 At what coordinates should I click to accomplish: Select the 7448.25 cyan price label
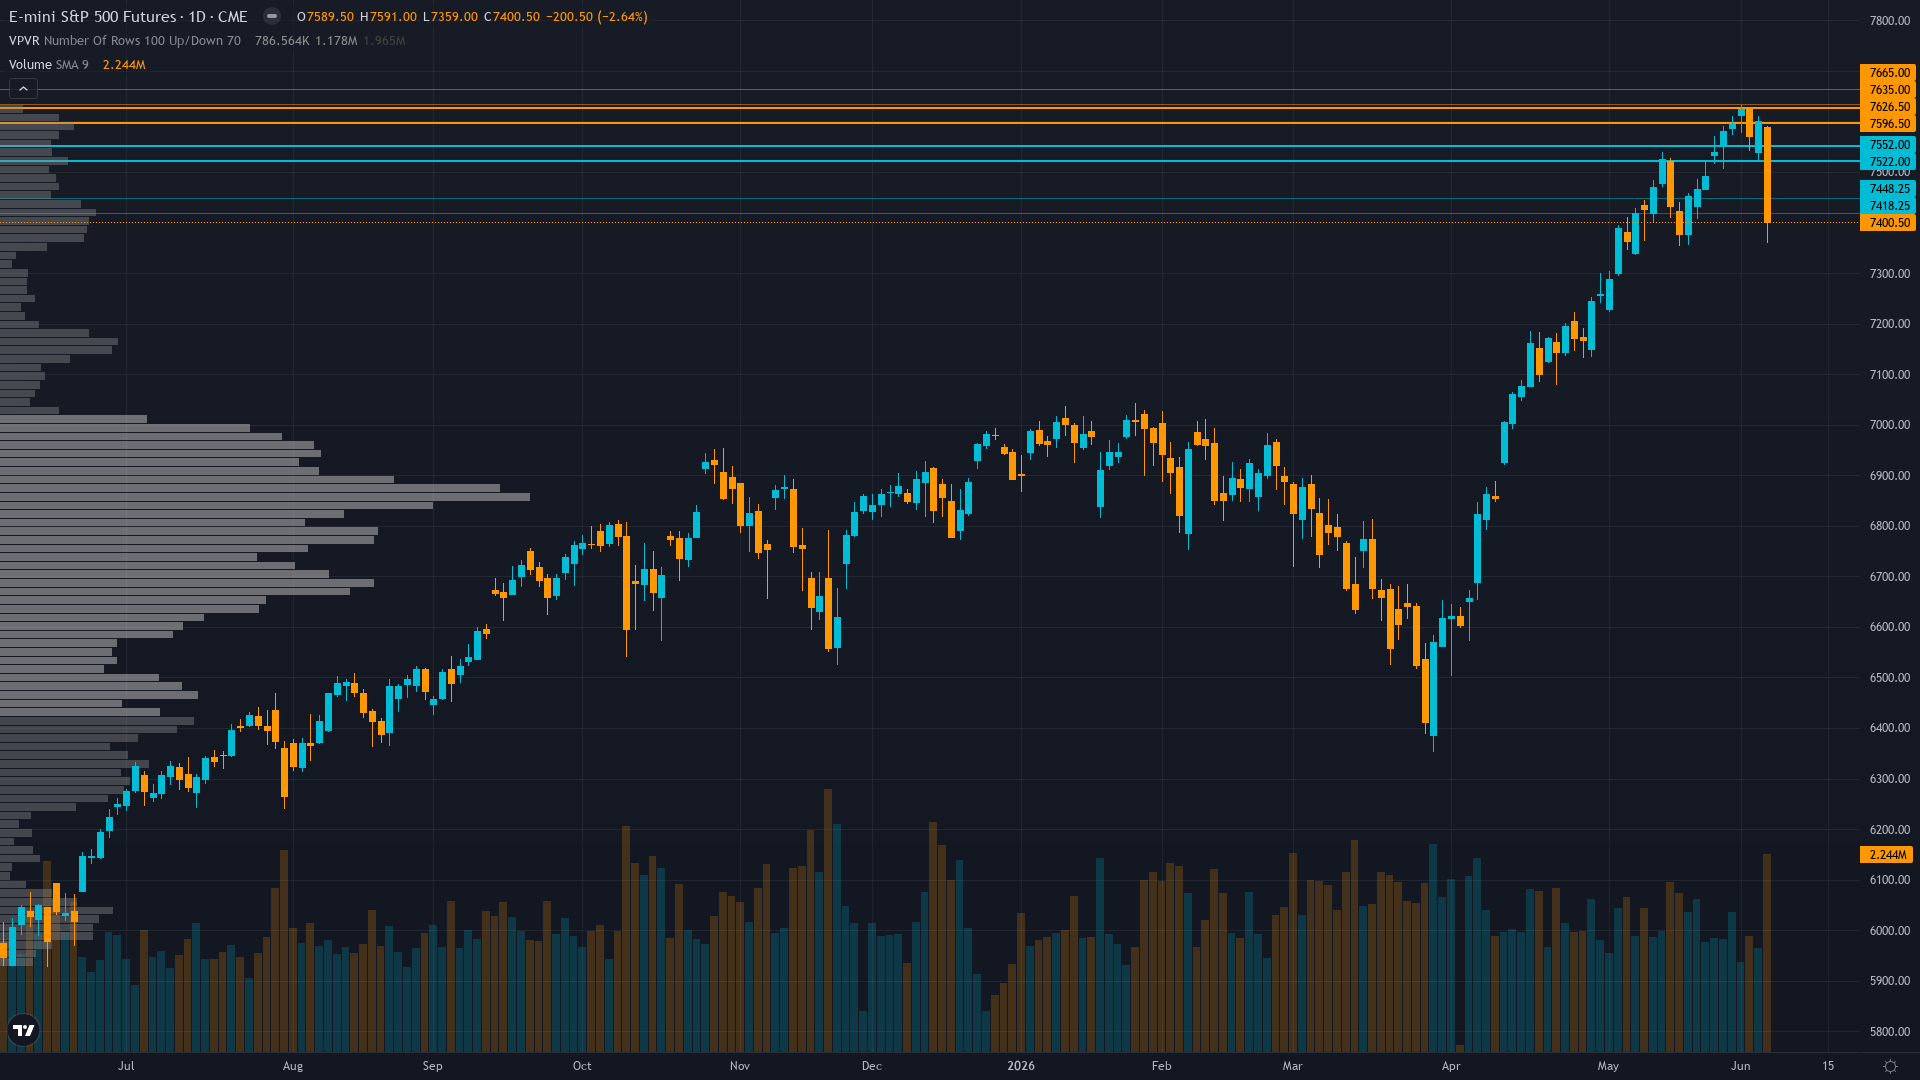click(1888, 189)
